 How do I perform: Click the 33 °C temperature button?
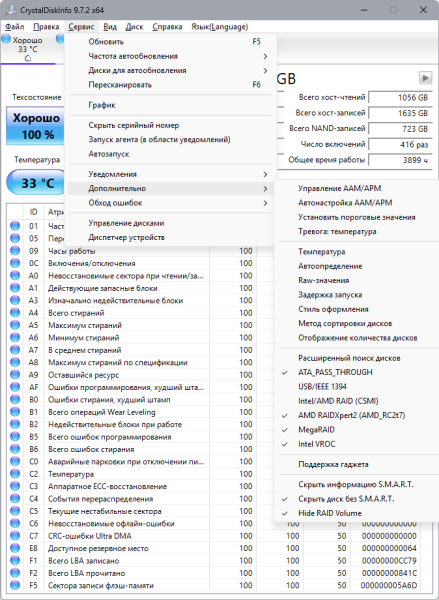pyautogui.click(x=36, y=183)
